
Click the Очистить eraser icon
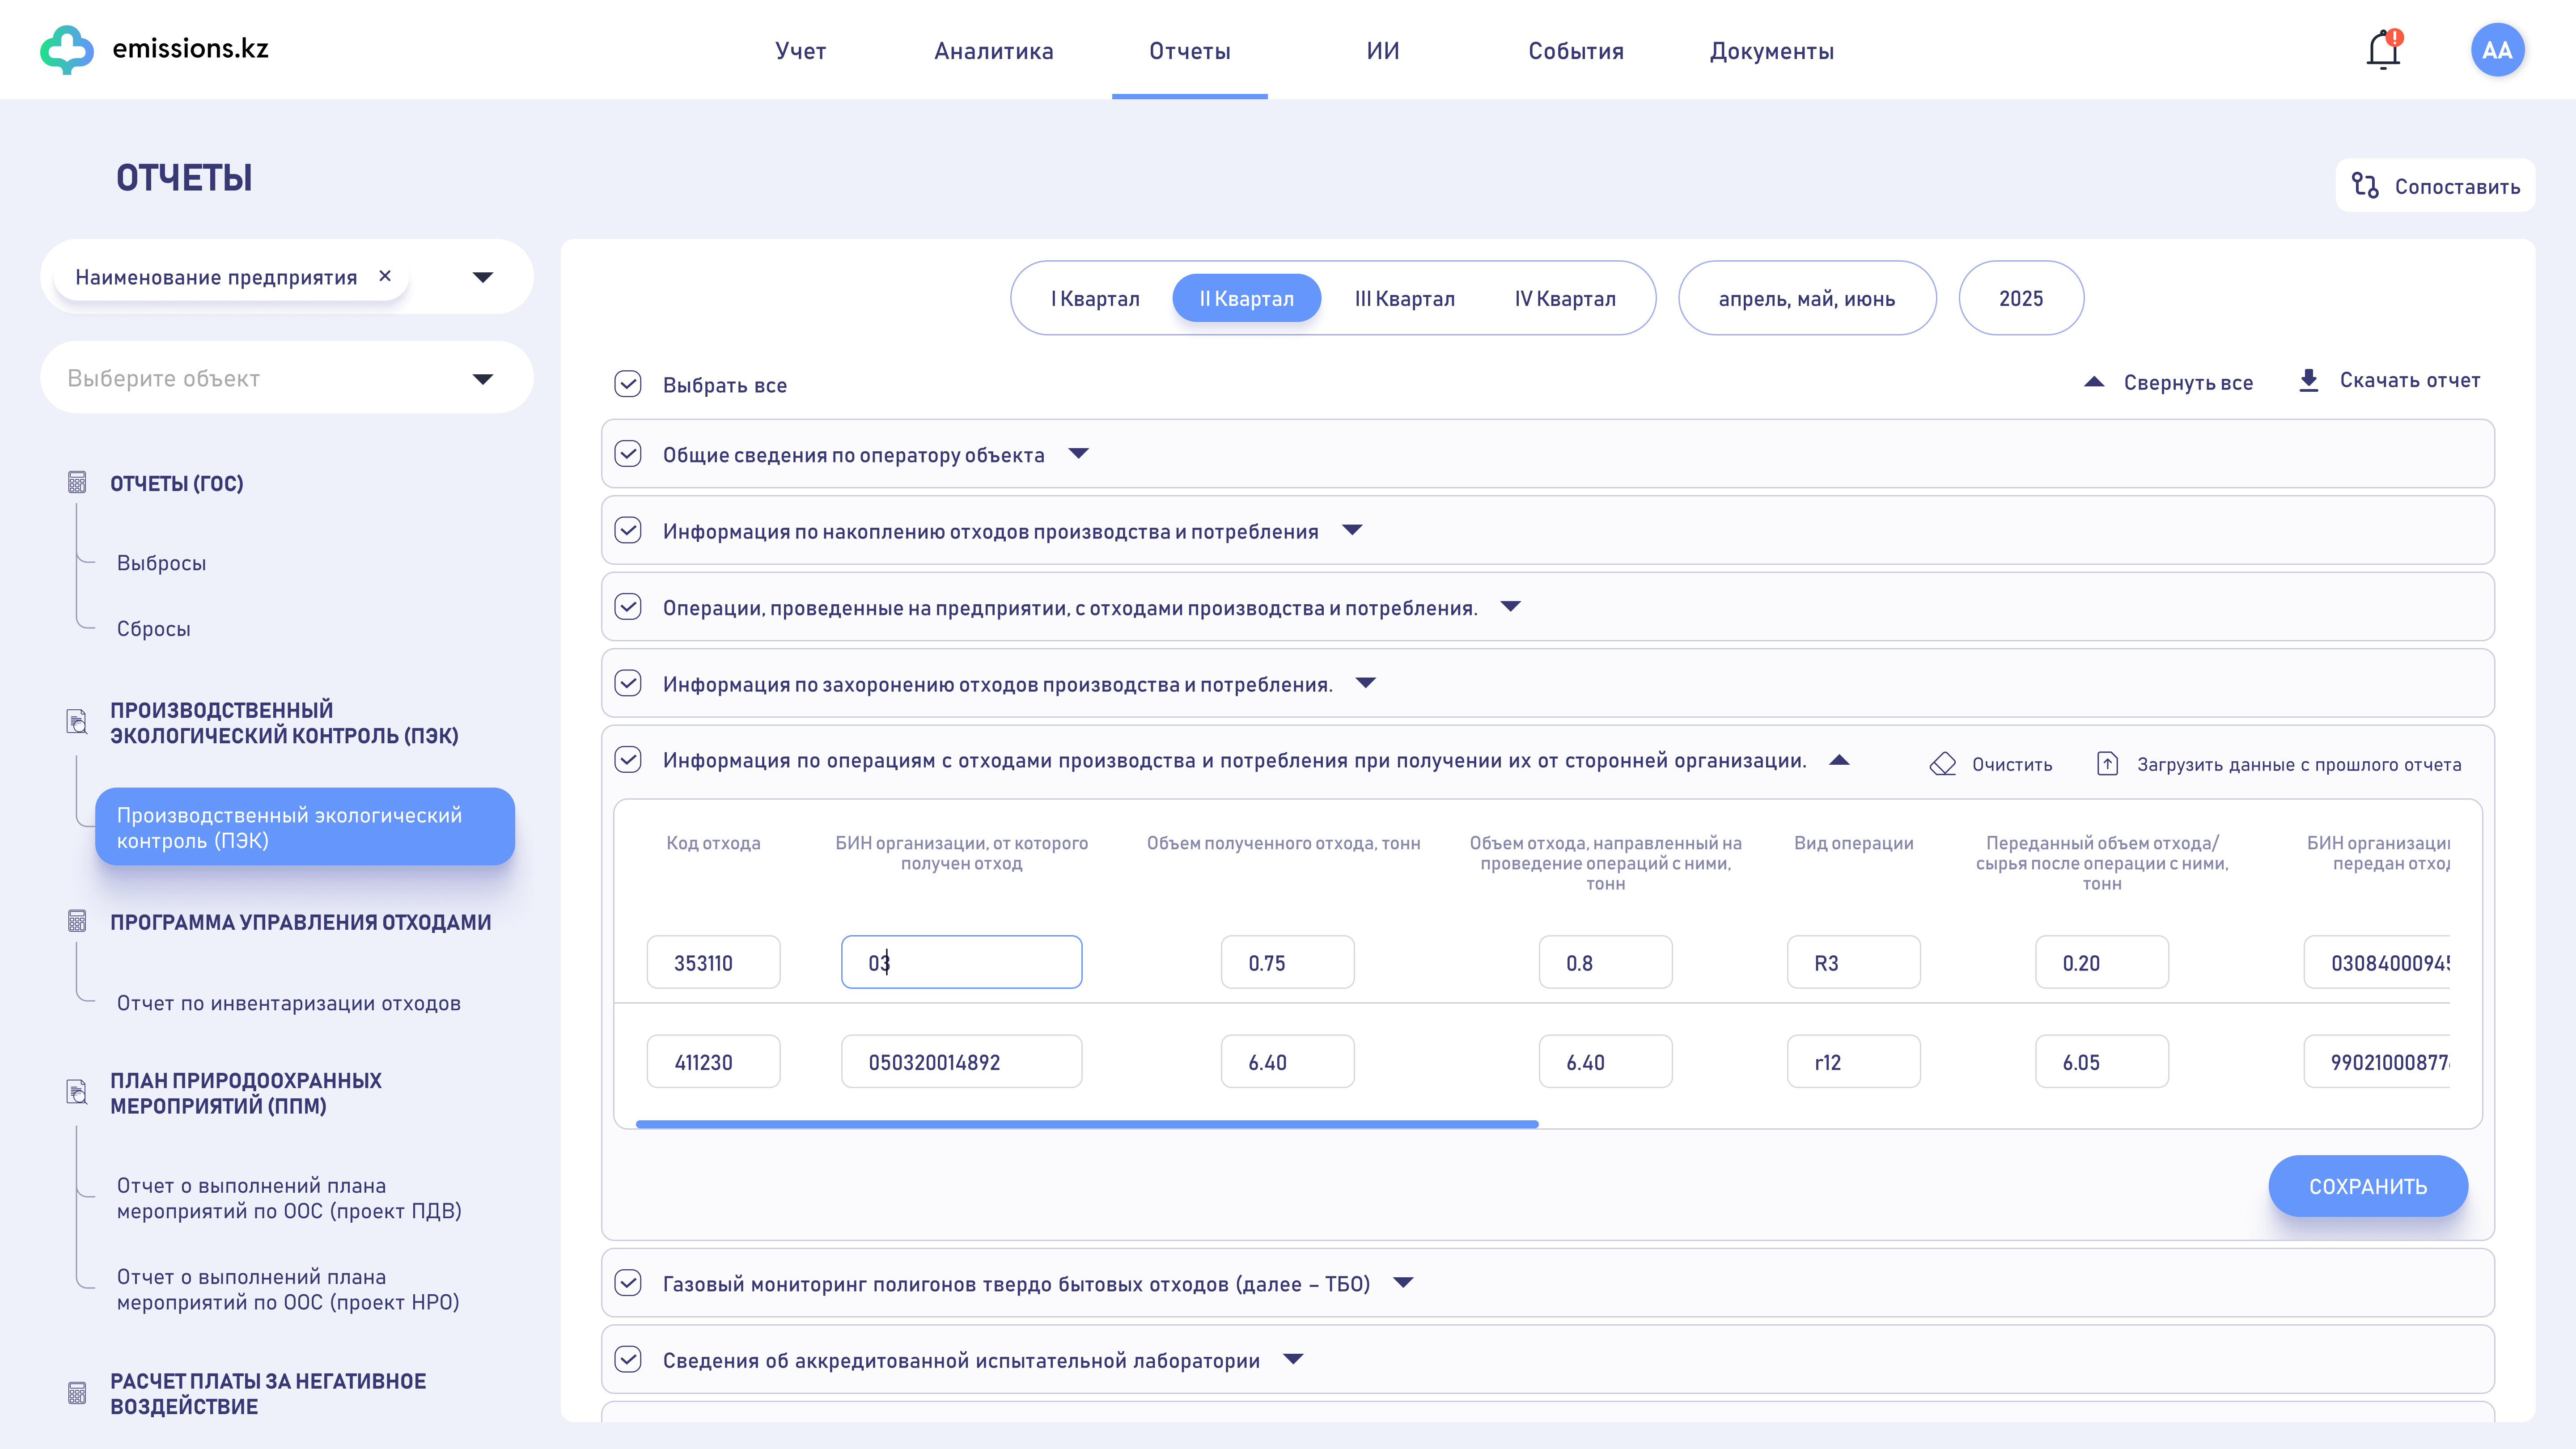coord(1943,764)
